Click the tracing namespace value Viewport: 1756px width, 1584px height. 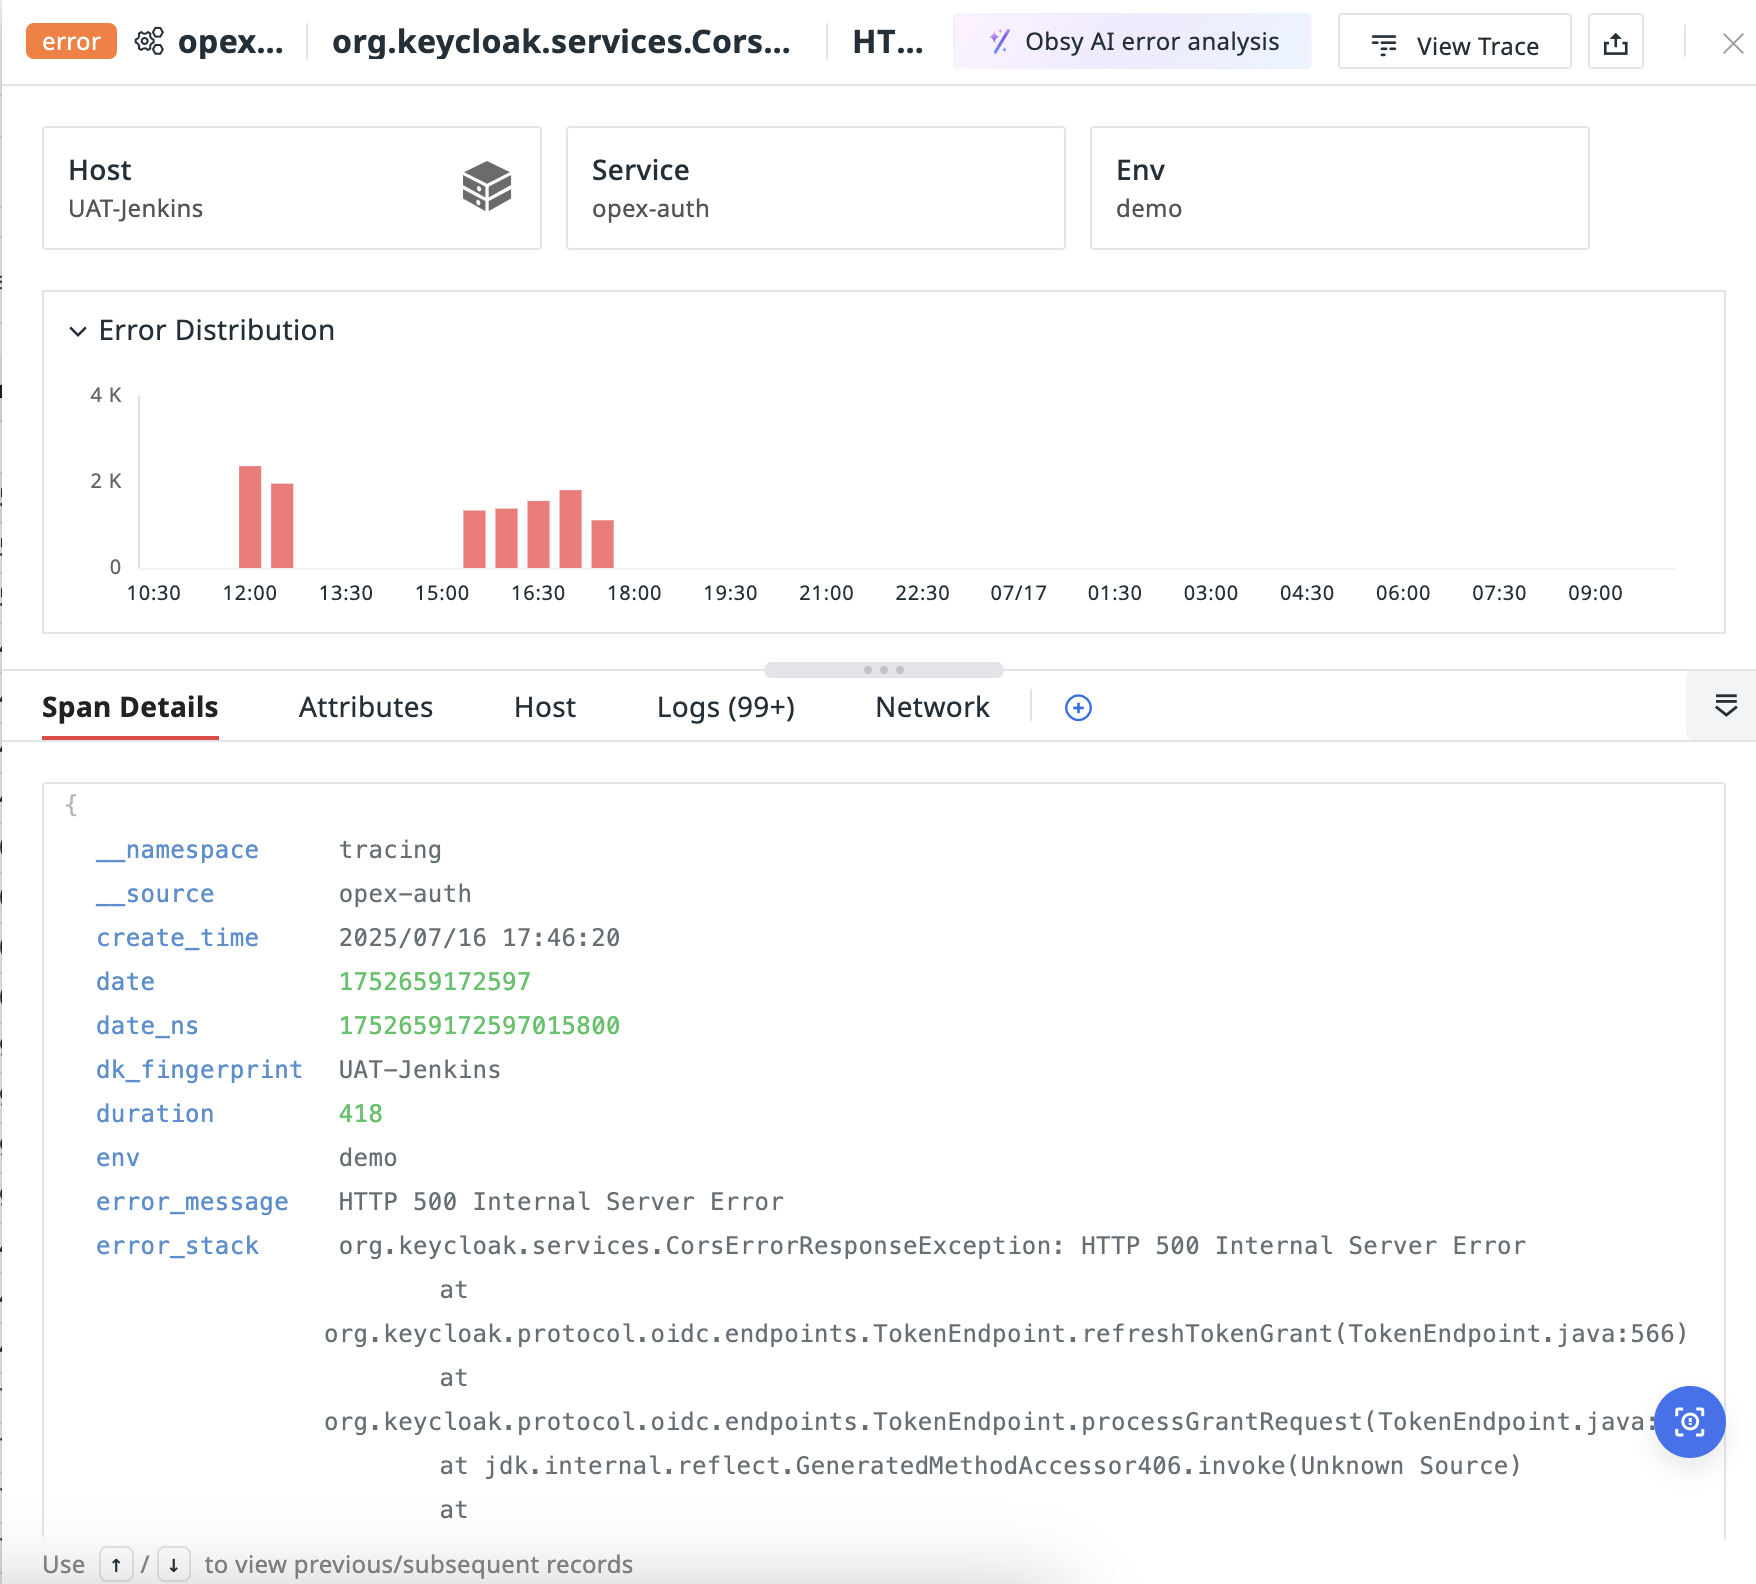(x=390, y=850)
